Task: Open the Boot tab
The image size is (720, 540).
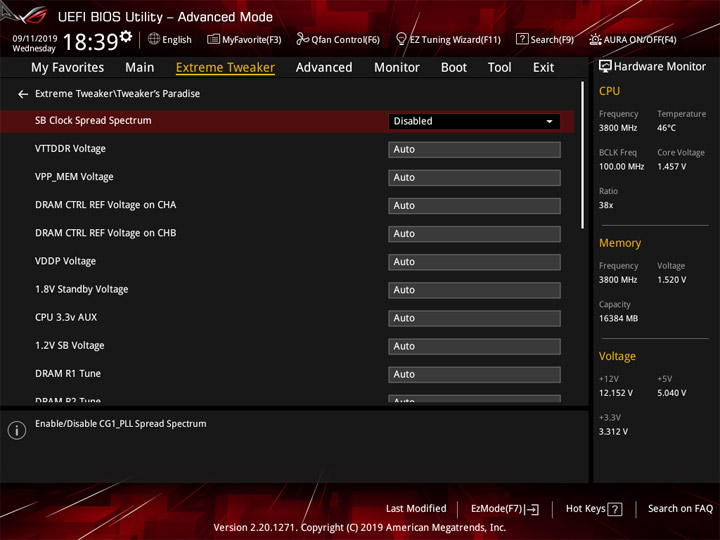Action: (454, 68)
